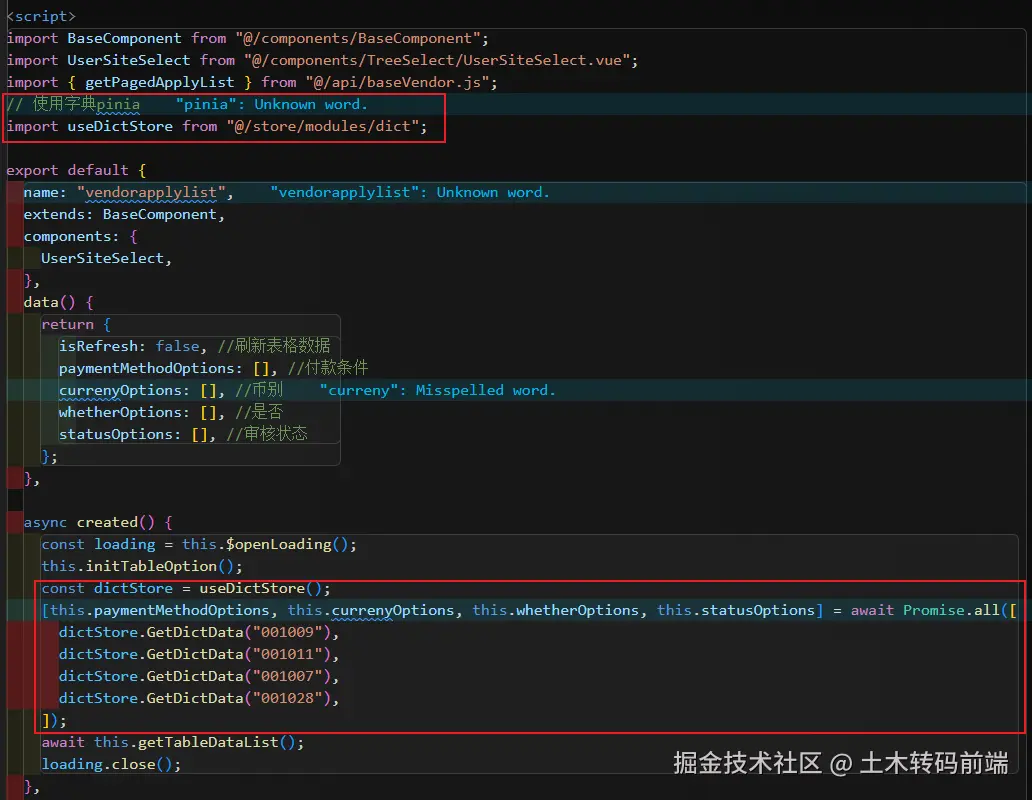Select "paymentMethodOptions: []," in data block

coord(168,368)
